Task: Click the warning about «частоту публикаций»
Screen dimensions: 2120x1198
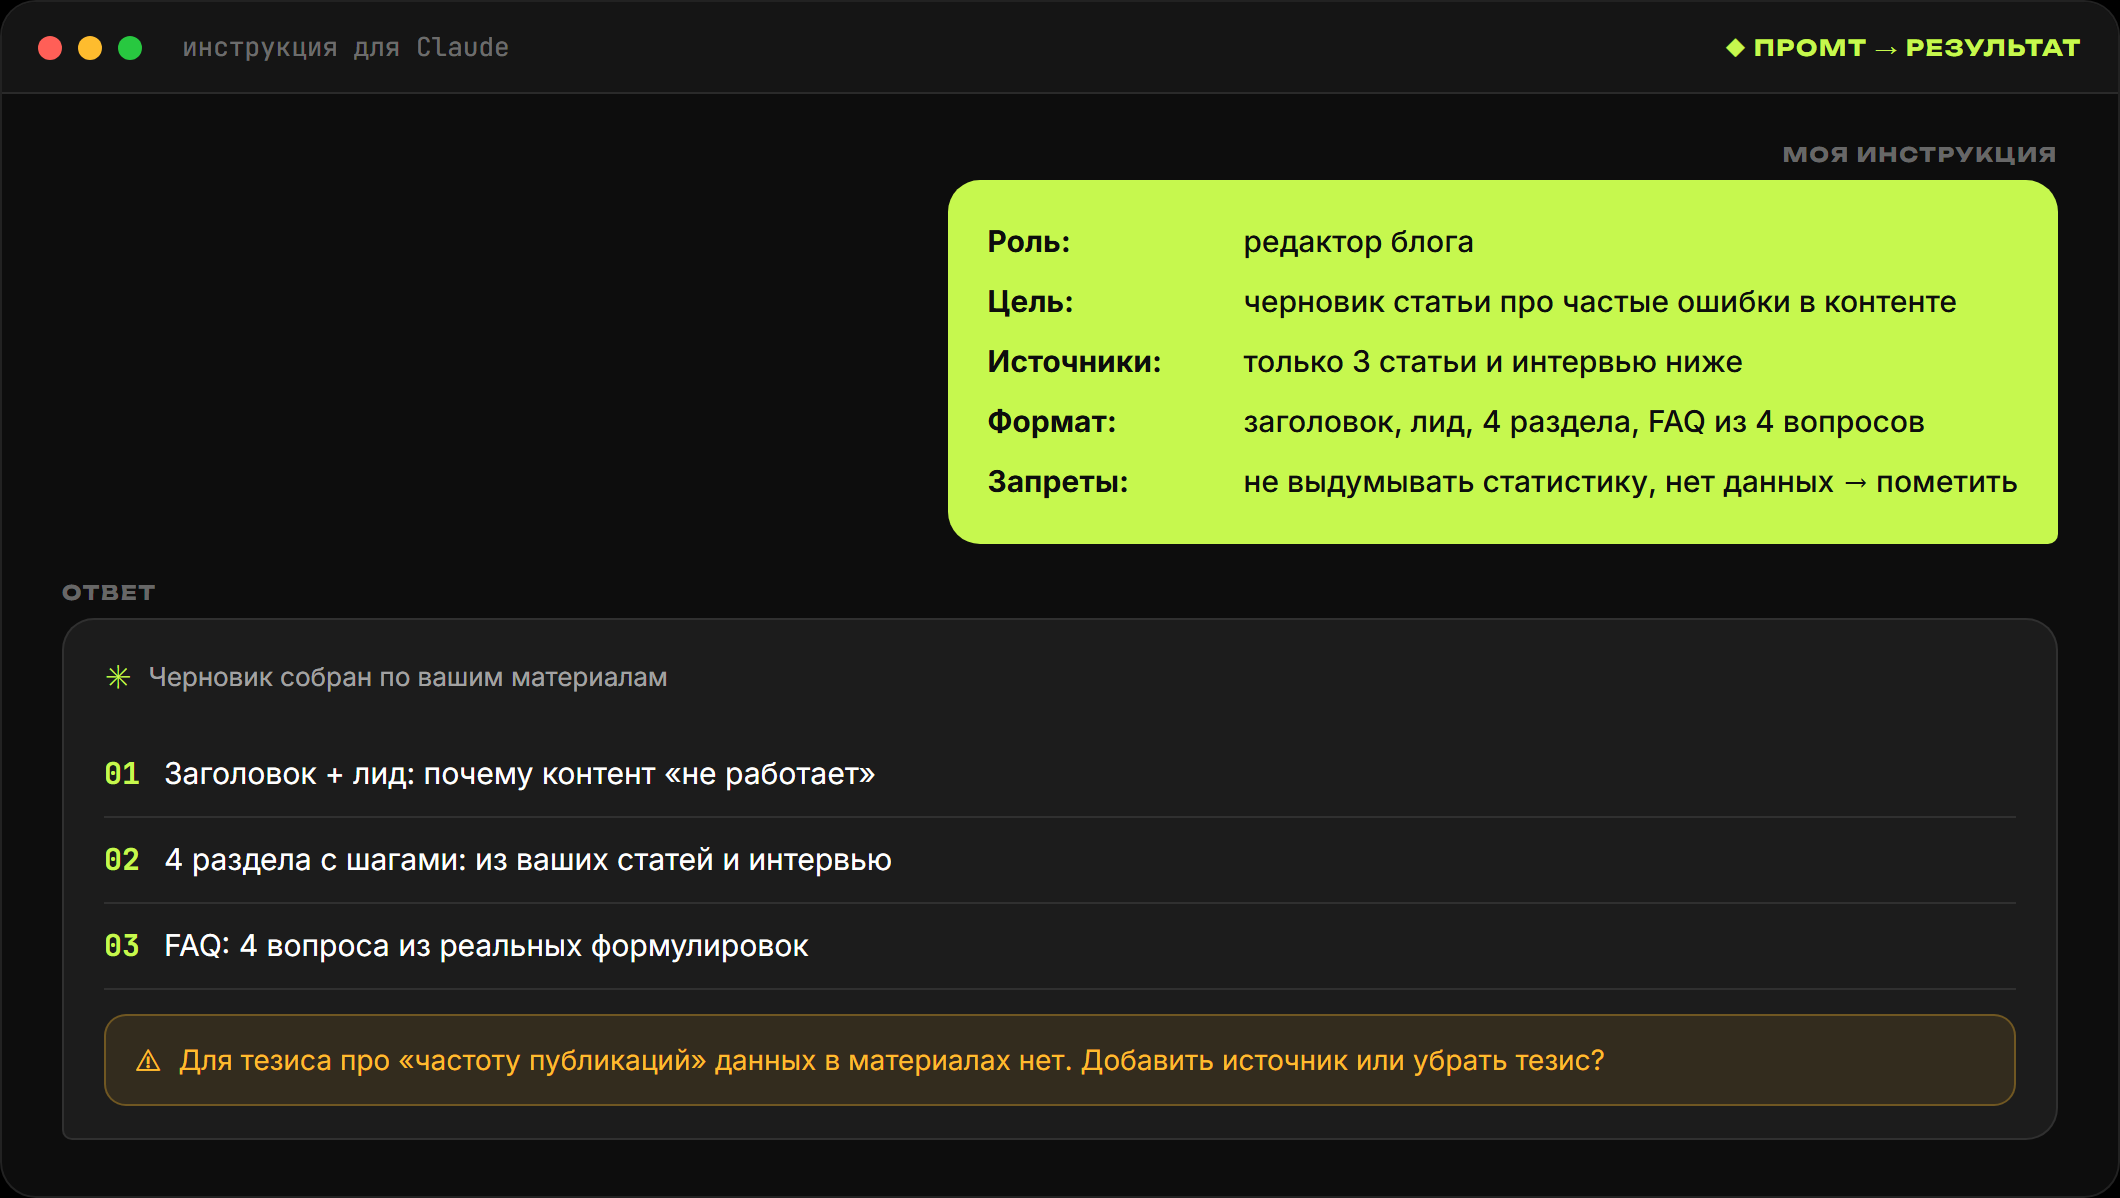Action: pyautogui.click(x=1060, y=1060)
